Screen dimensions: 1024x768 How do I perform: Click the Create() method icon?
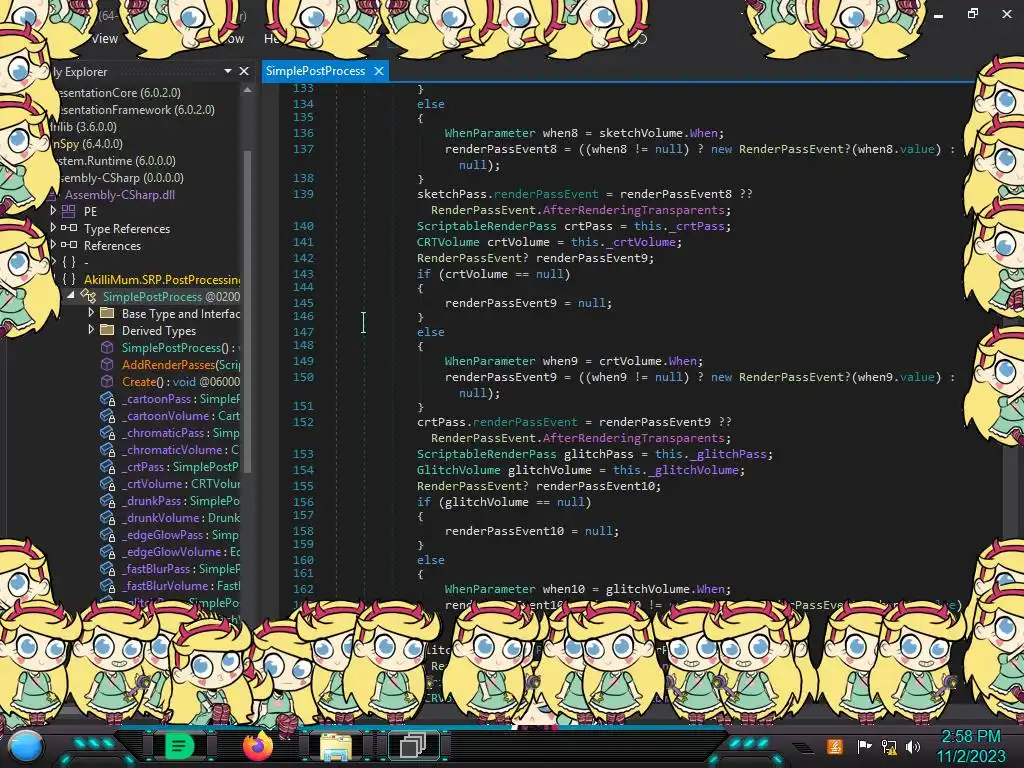107,381
